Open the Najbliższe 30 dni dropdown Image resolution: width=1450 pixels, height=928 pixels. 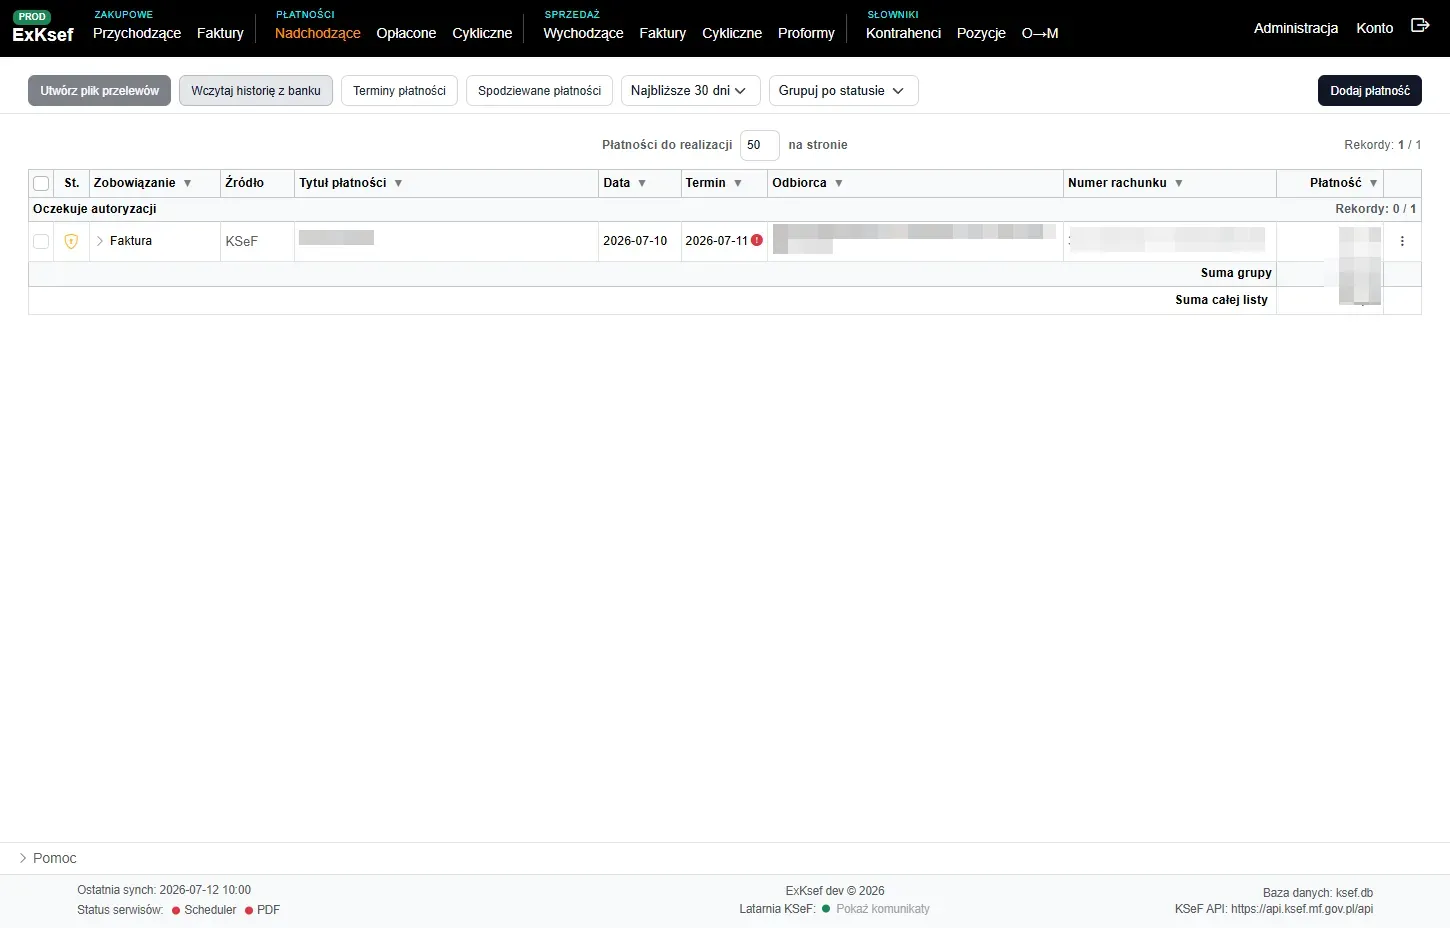[x=690, y=90]
